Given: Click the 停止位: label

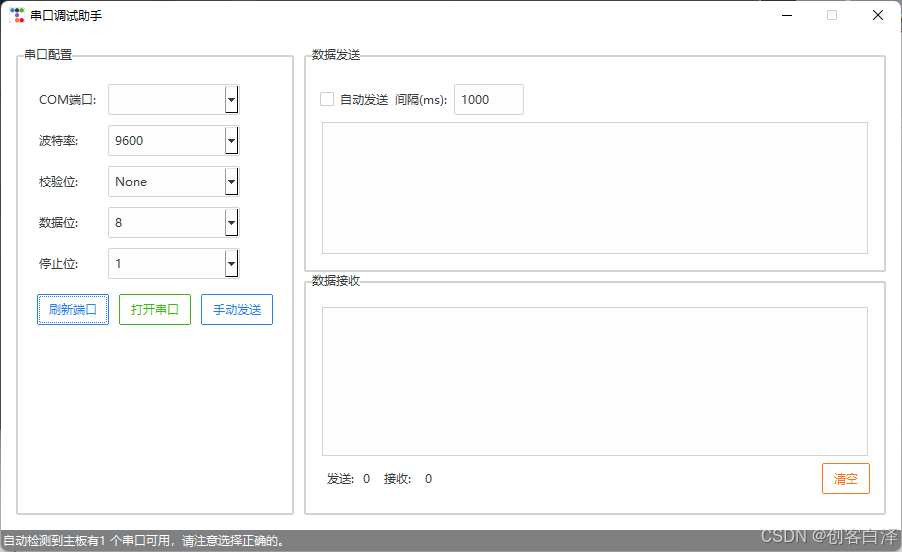Looking at the screenshot, I should coord(59,264).
